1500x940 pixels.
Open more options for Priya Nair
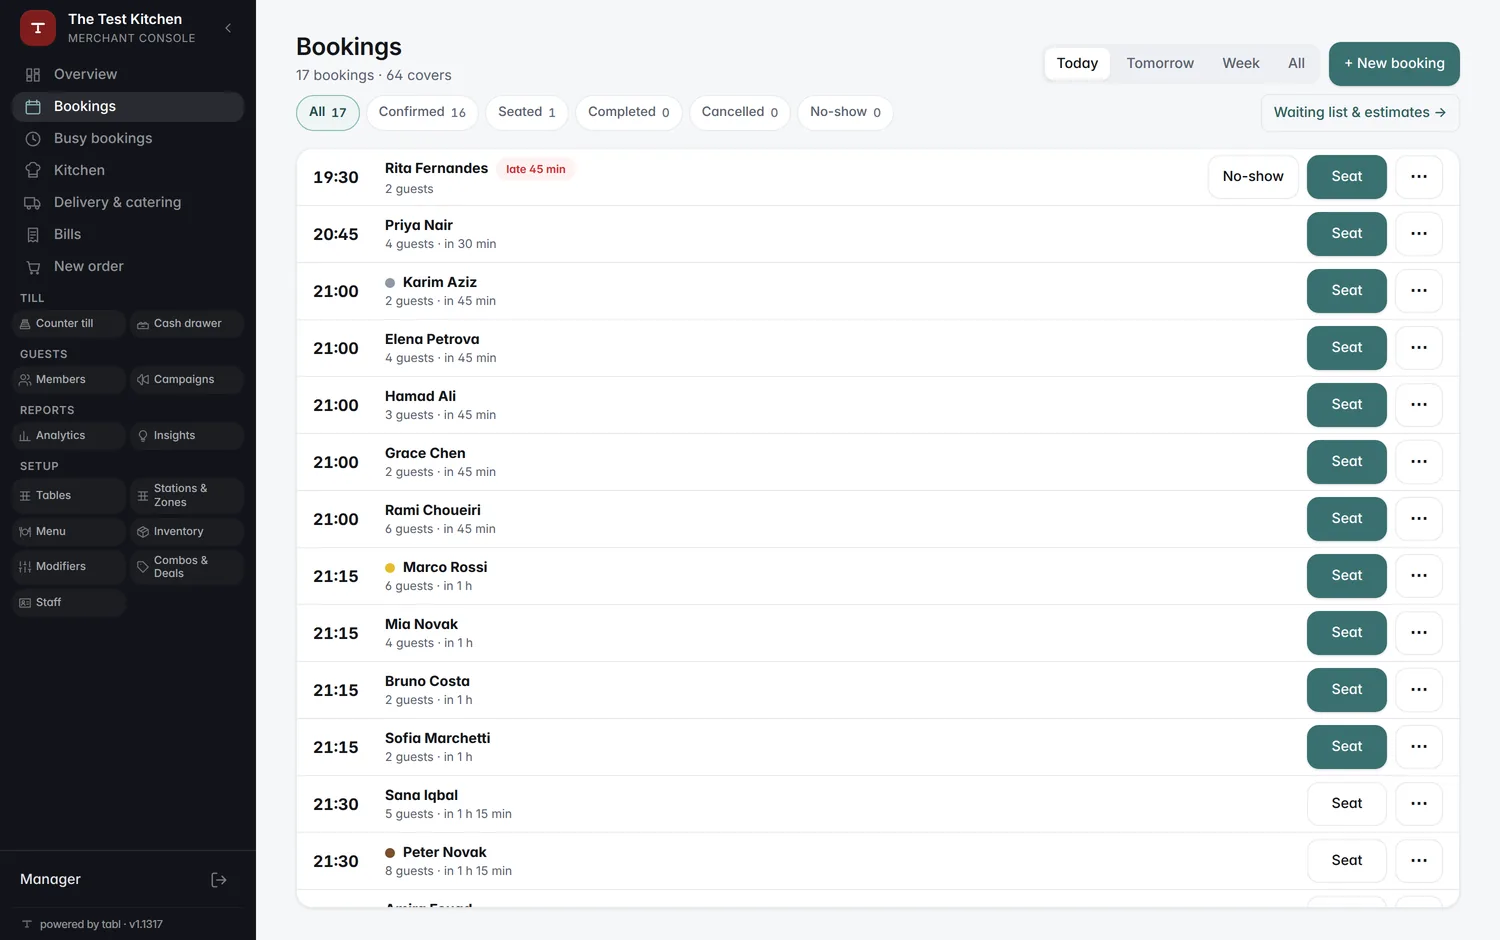[x=1419, y=234]
